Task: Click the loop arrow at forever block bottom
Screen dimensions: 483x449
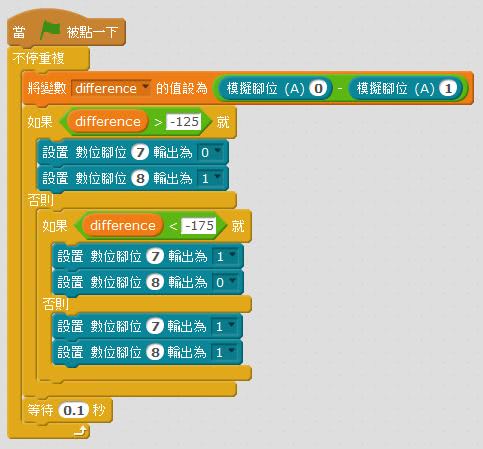Action: pos(80,431)
